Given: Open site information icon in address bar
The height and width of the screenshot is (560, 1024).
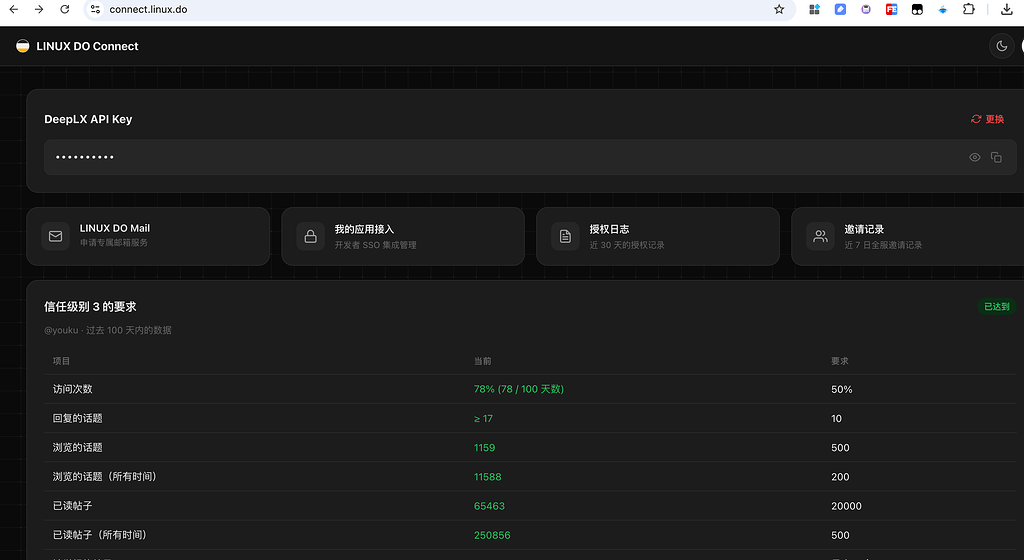Looking at the screenshot, I should tap(95, 9).
